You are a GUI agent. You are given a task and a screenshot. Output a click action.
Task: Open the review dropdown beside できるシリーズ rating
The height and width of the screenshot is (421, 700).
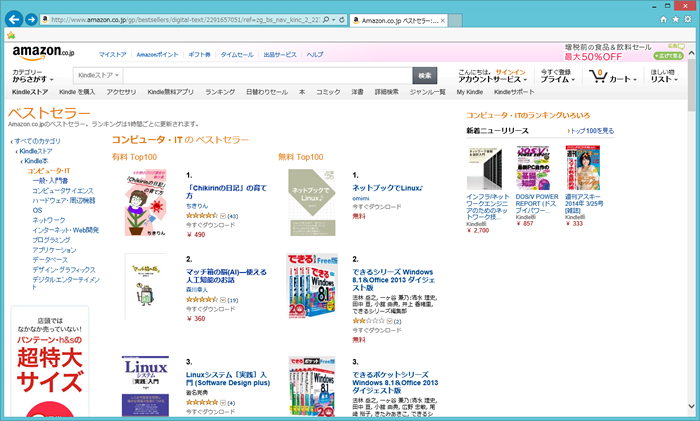coord(389,321)
